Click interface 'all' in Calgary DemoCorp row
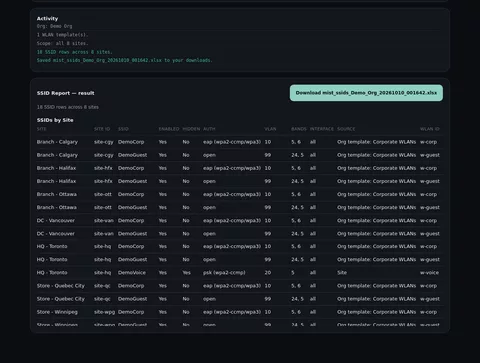Screen dimensions: 480x363 point(313,142)
